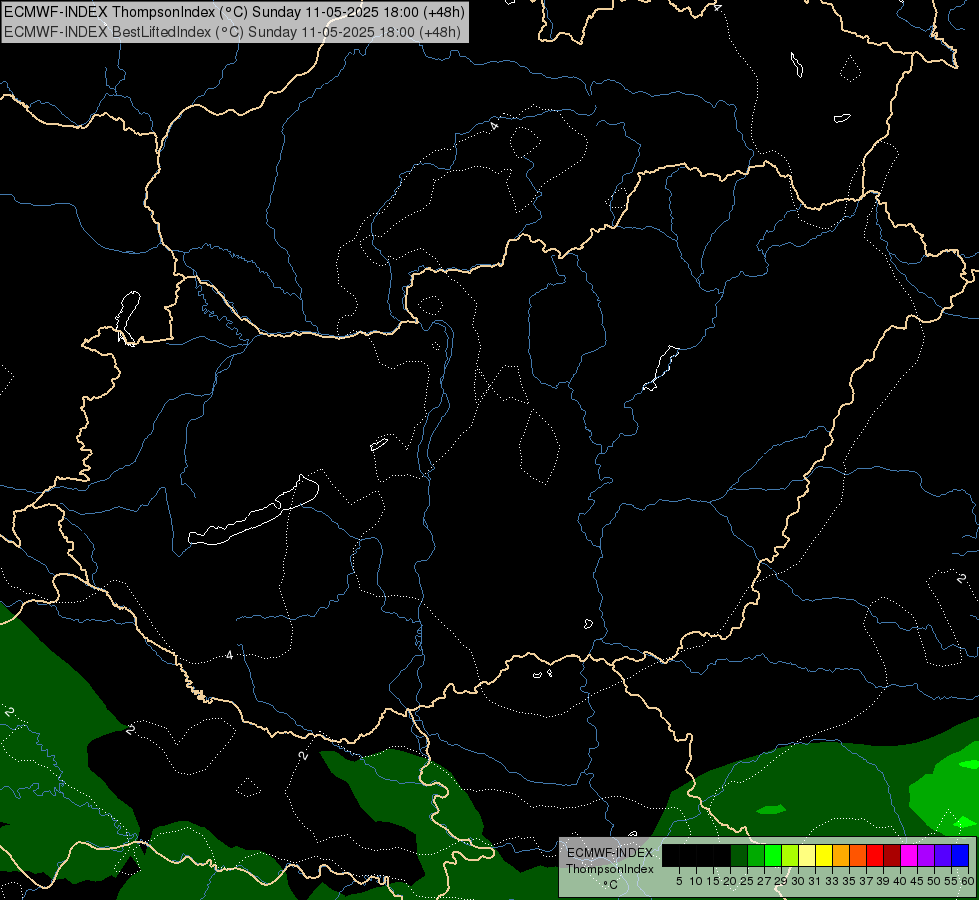This screenshot has height=900, width=979.
Task: Click the elongated white lake outline on map
Action: pos(253,511)
